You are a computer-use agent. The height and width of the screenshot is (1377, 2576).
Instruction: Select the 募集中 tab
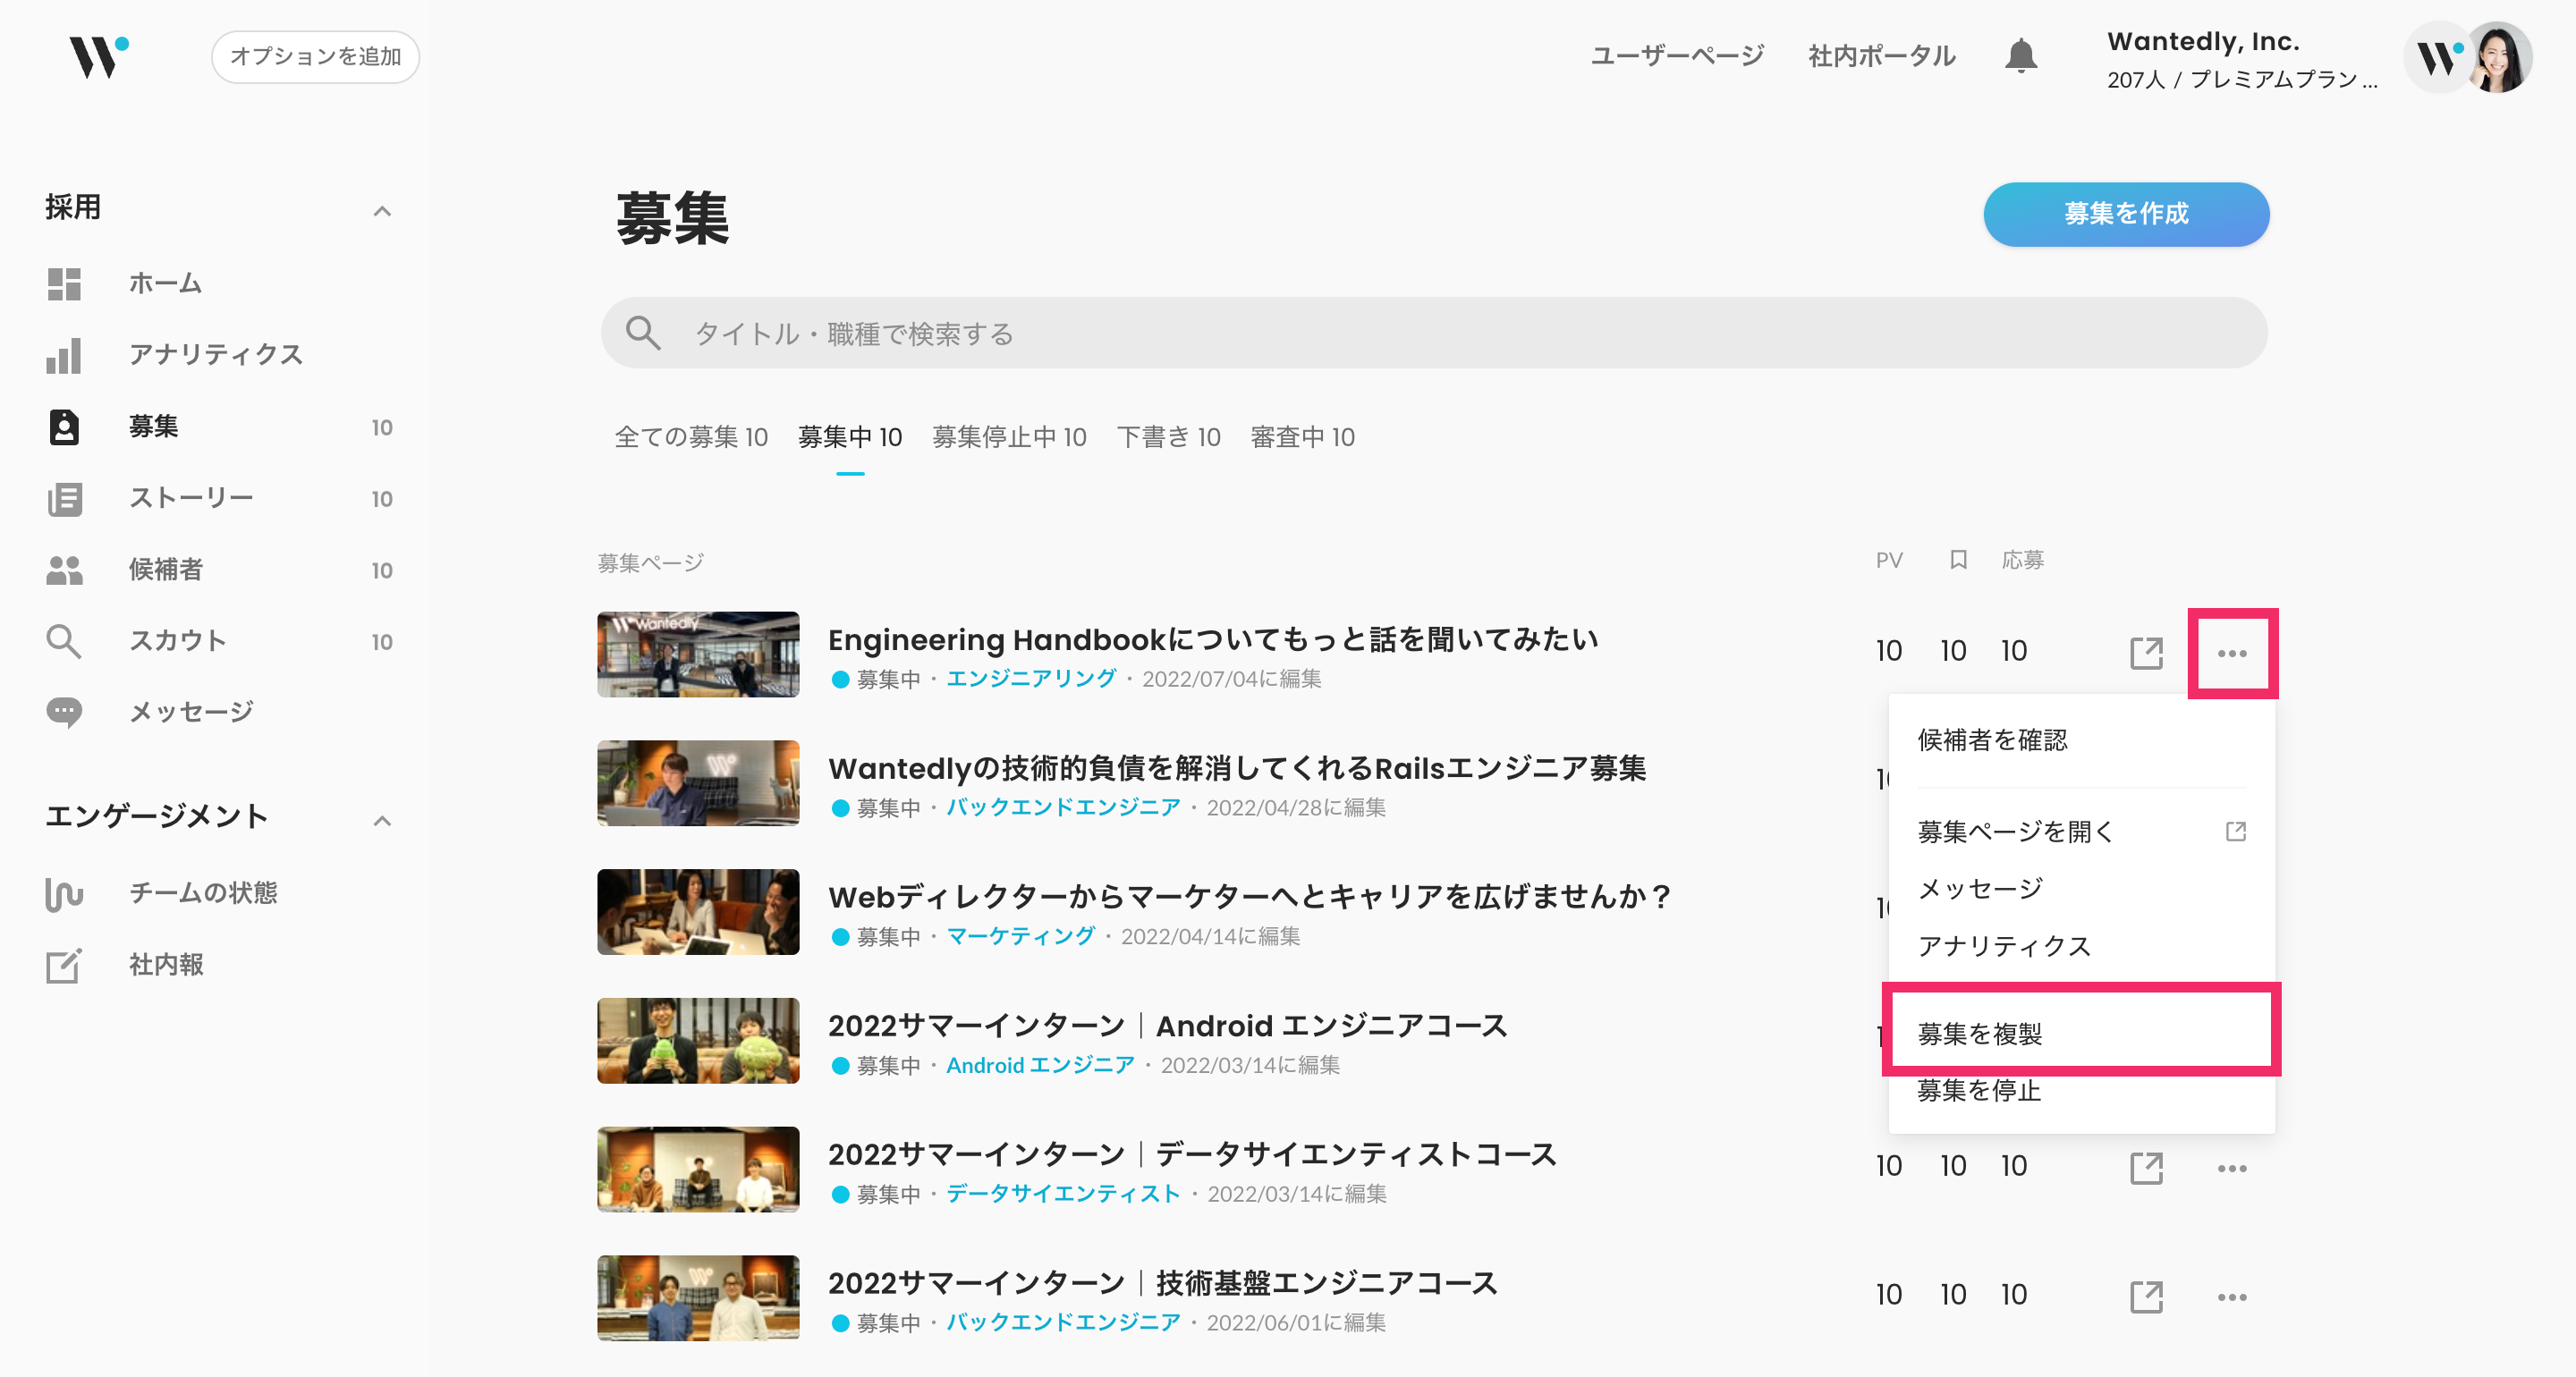850,437
